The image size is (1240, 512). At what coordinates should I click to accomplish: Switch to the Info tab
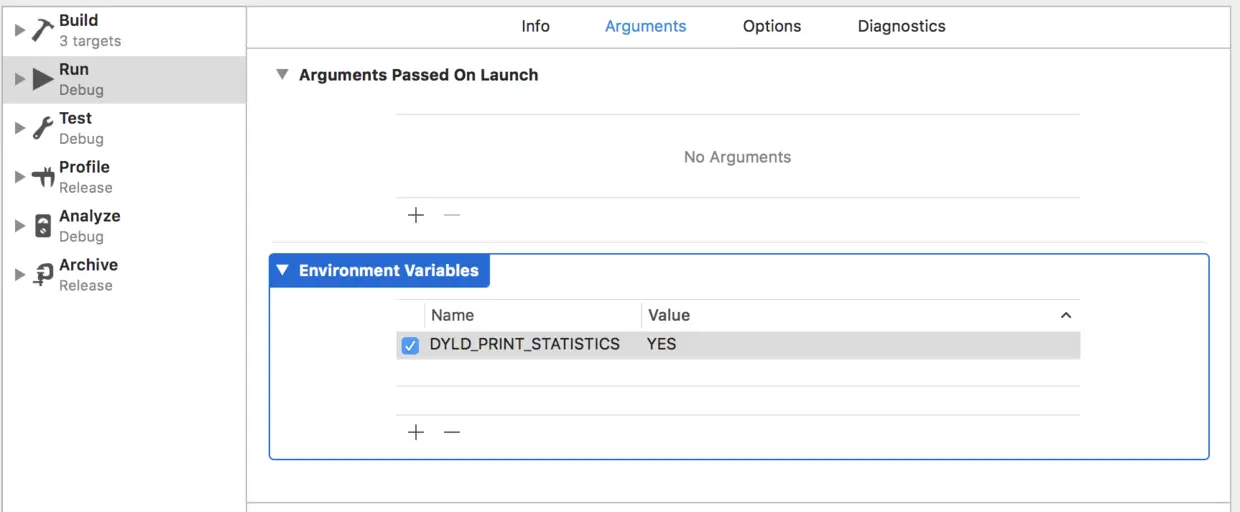pyautogui.click(x=535, y=26)
